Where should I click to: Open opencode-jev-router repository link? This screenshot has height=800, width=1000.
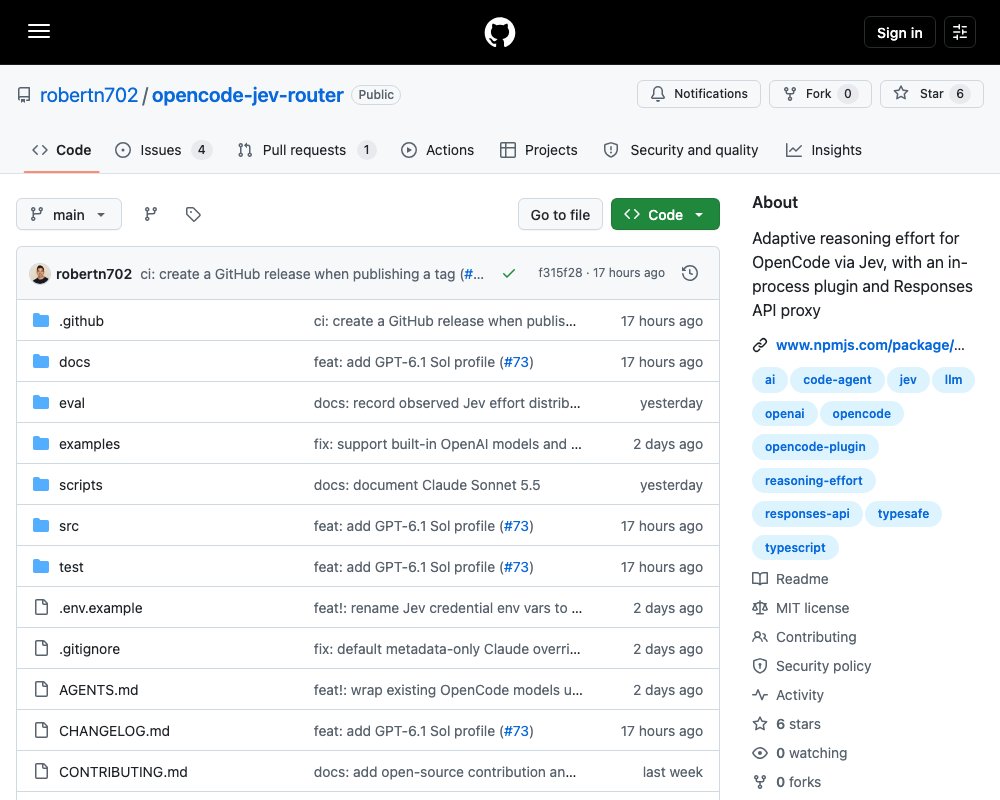pyautogui.click(x=247, y=95)
